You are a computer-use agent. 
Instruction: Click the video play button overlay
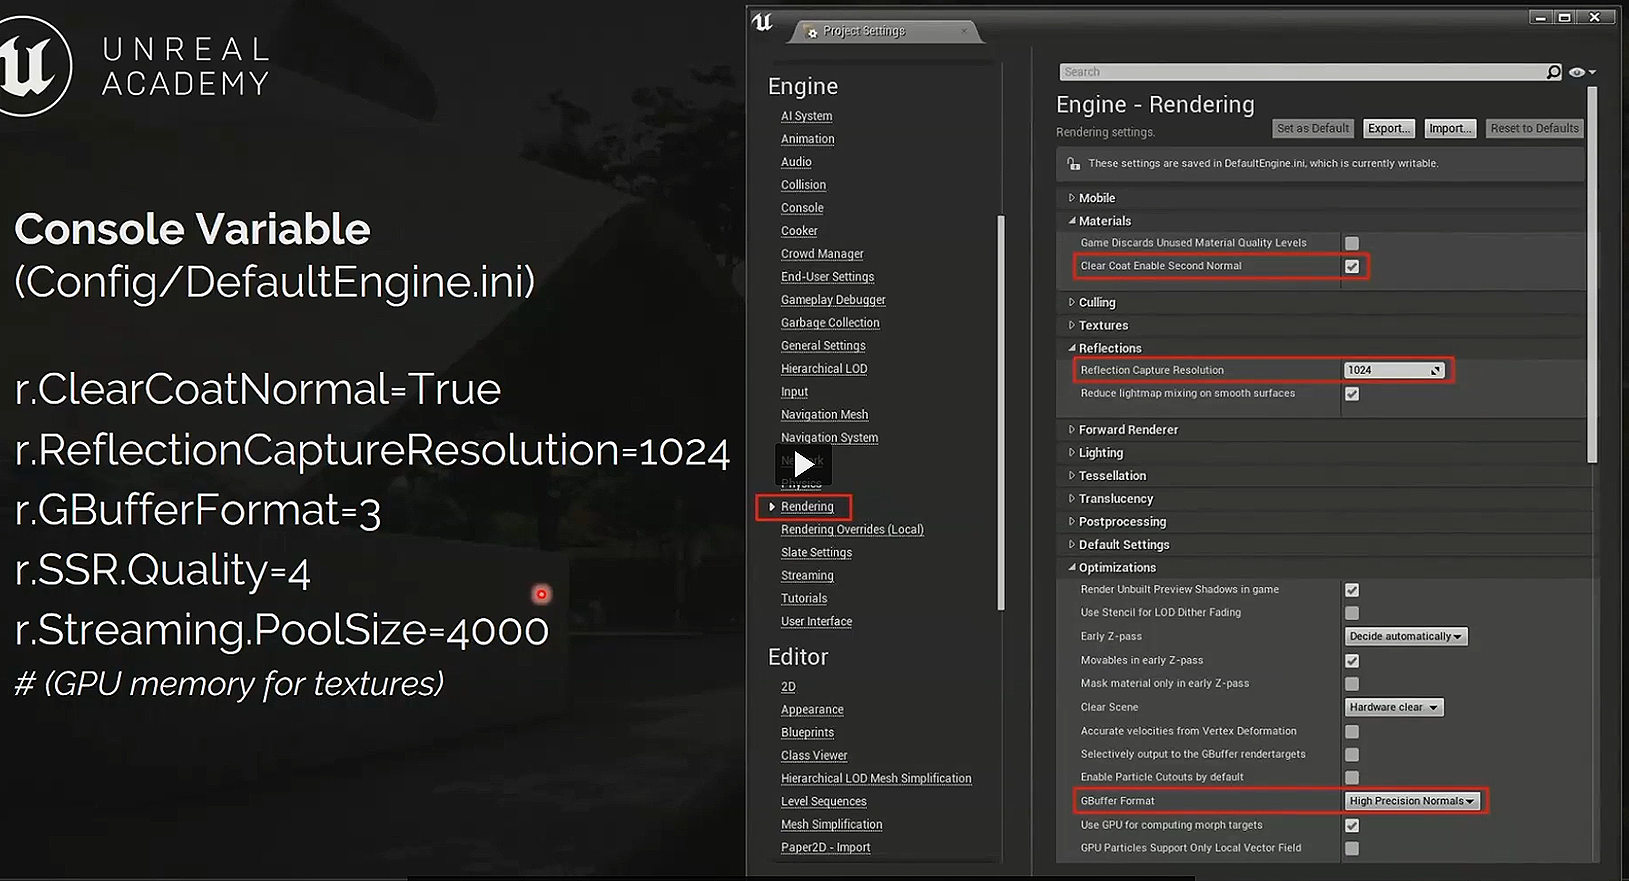[x=803, y=464]
